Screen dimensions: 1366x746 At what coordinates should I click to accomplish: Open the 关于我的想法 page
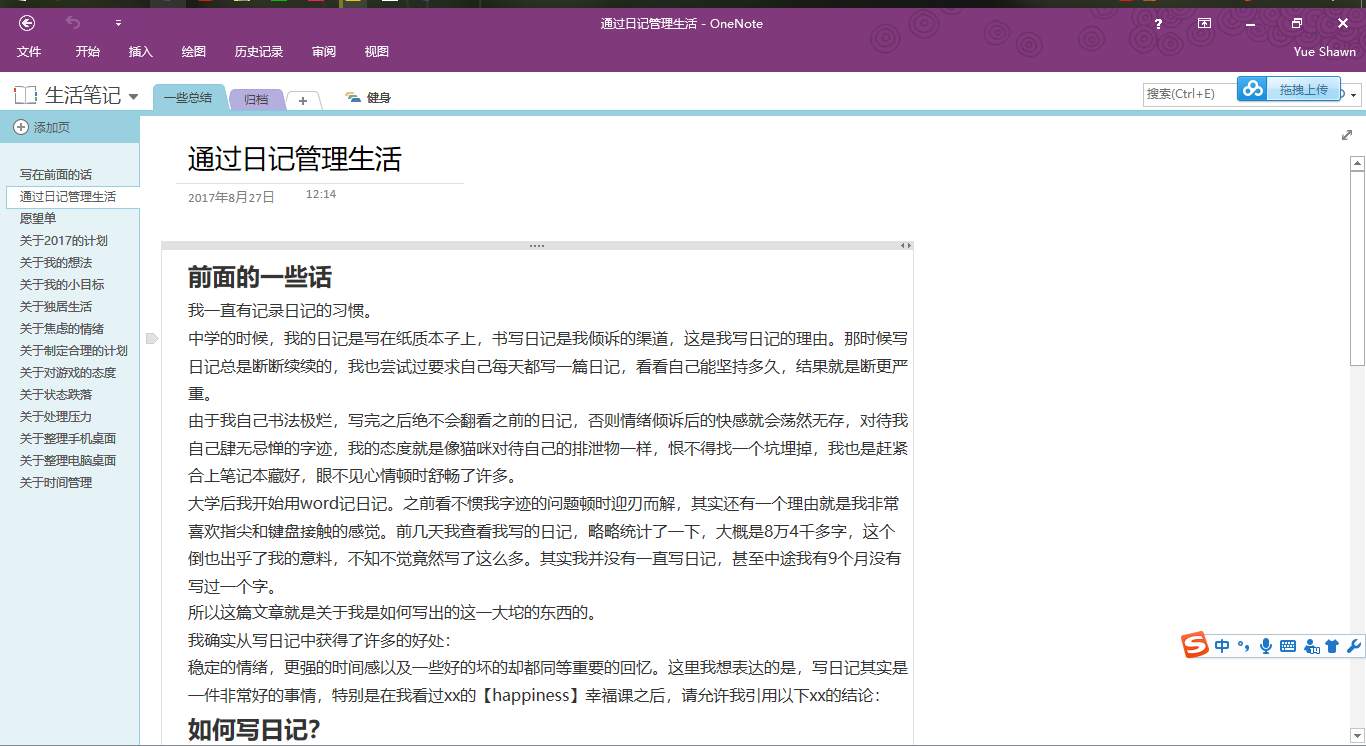[x=56, y=263]
